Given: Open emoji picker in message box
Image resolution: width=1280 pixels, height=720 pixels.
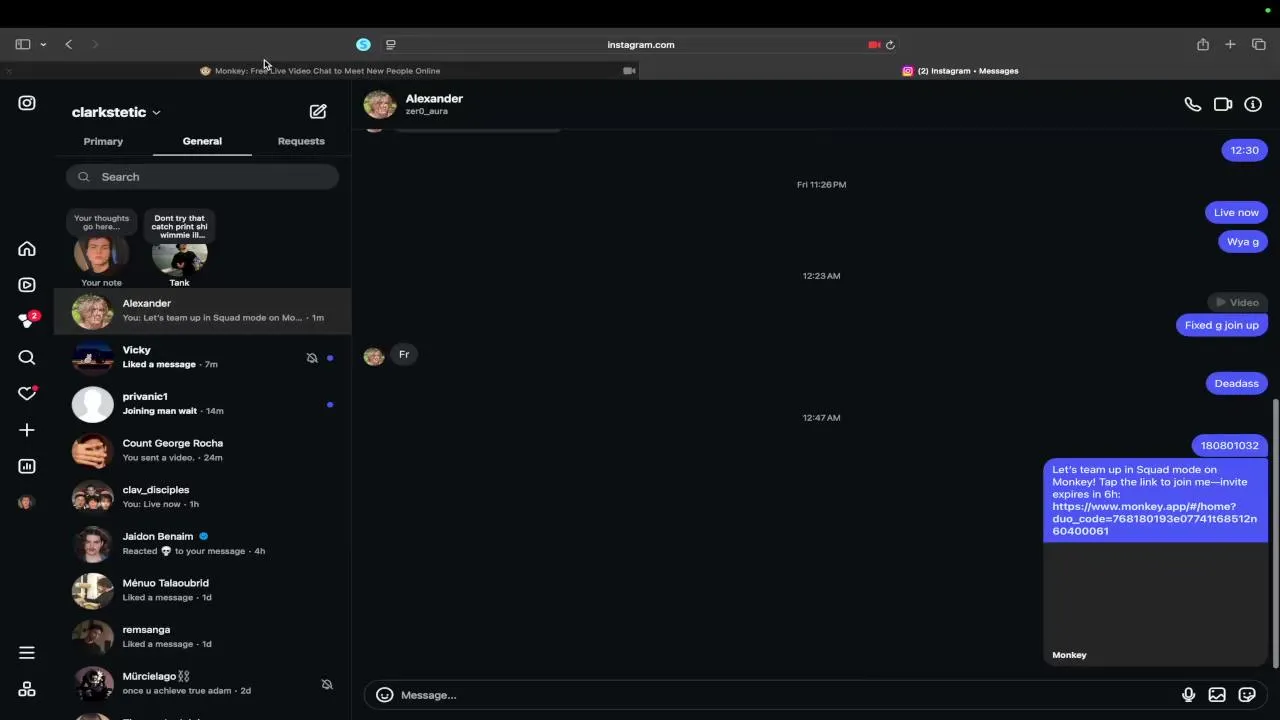Looking at the screenshot, I should (x=384, y=695).
